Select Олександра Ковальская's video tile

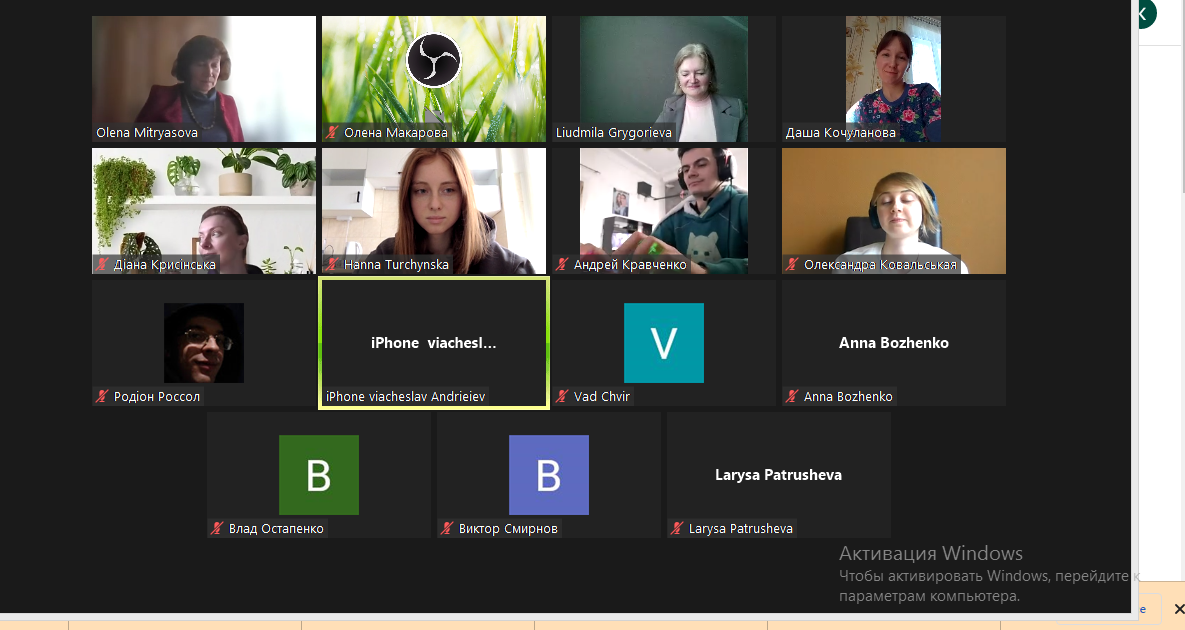point(894,211)
